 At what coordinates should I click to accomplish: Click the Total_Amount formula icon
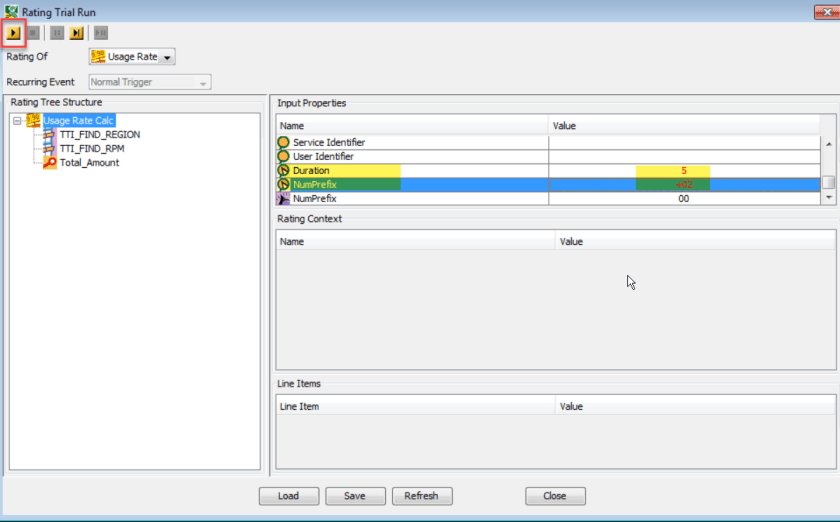point(49,162)
